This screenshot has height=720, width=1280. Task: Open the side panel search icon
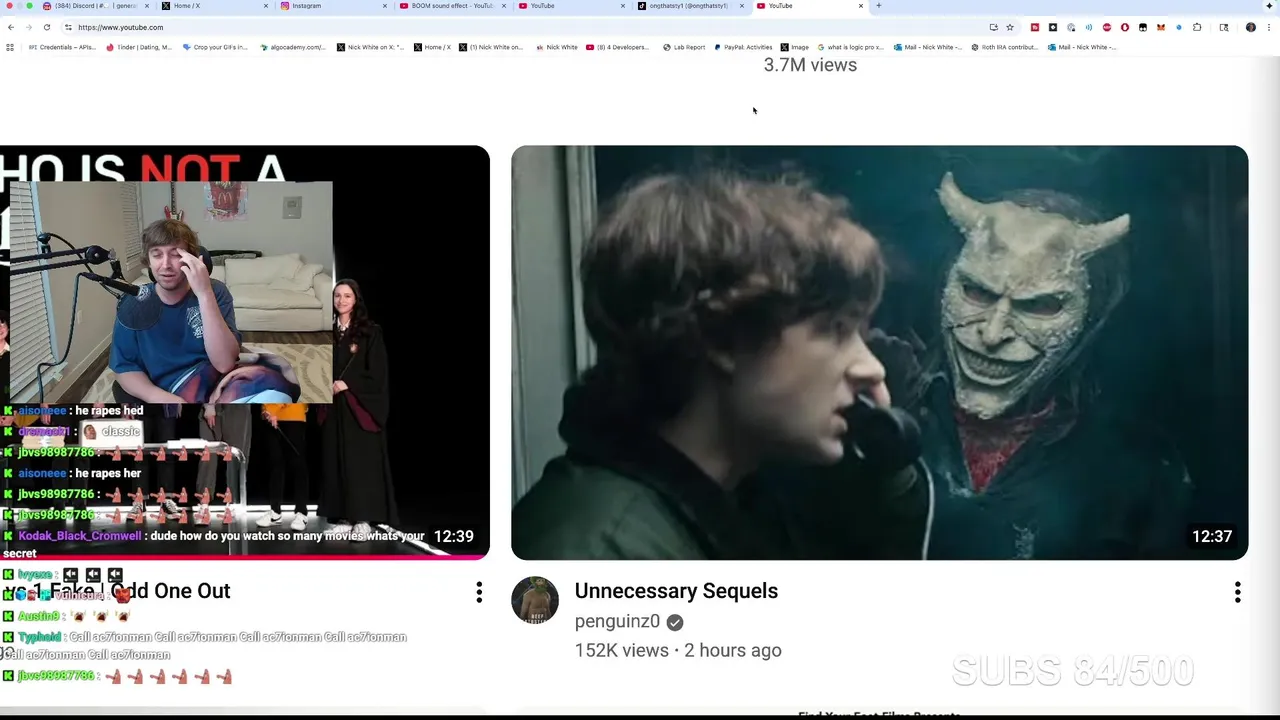coord(1224,27)
